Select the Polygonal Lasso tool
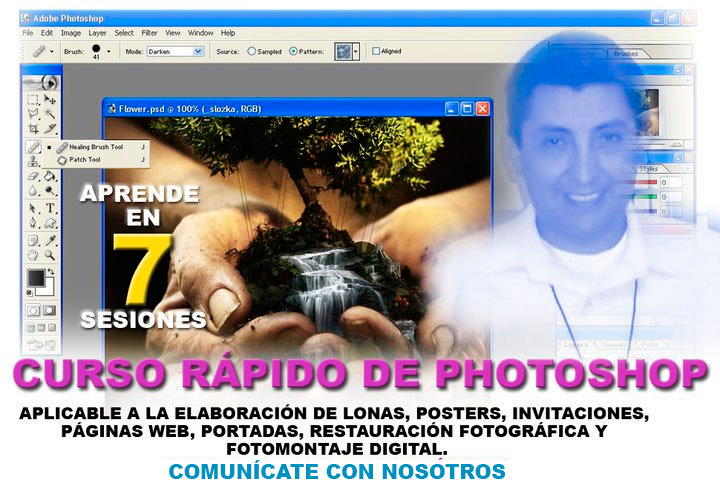The image size is (720, 483). [x=33, y=113]
